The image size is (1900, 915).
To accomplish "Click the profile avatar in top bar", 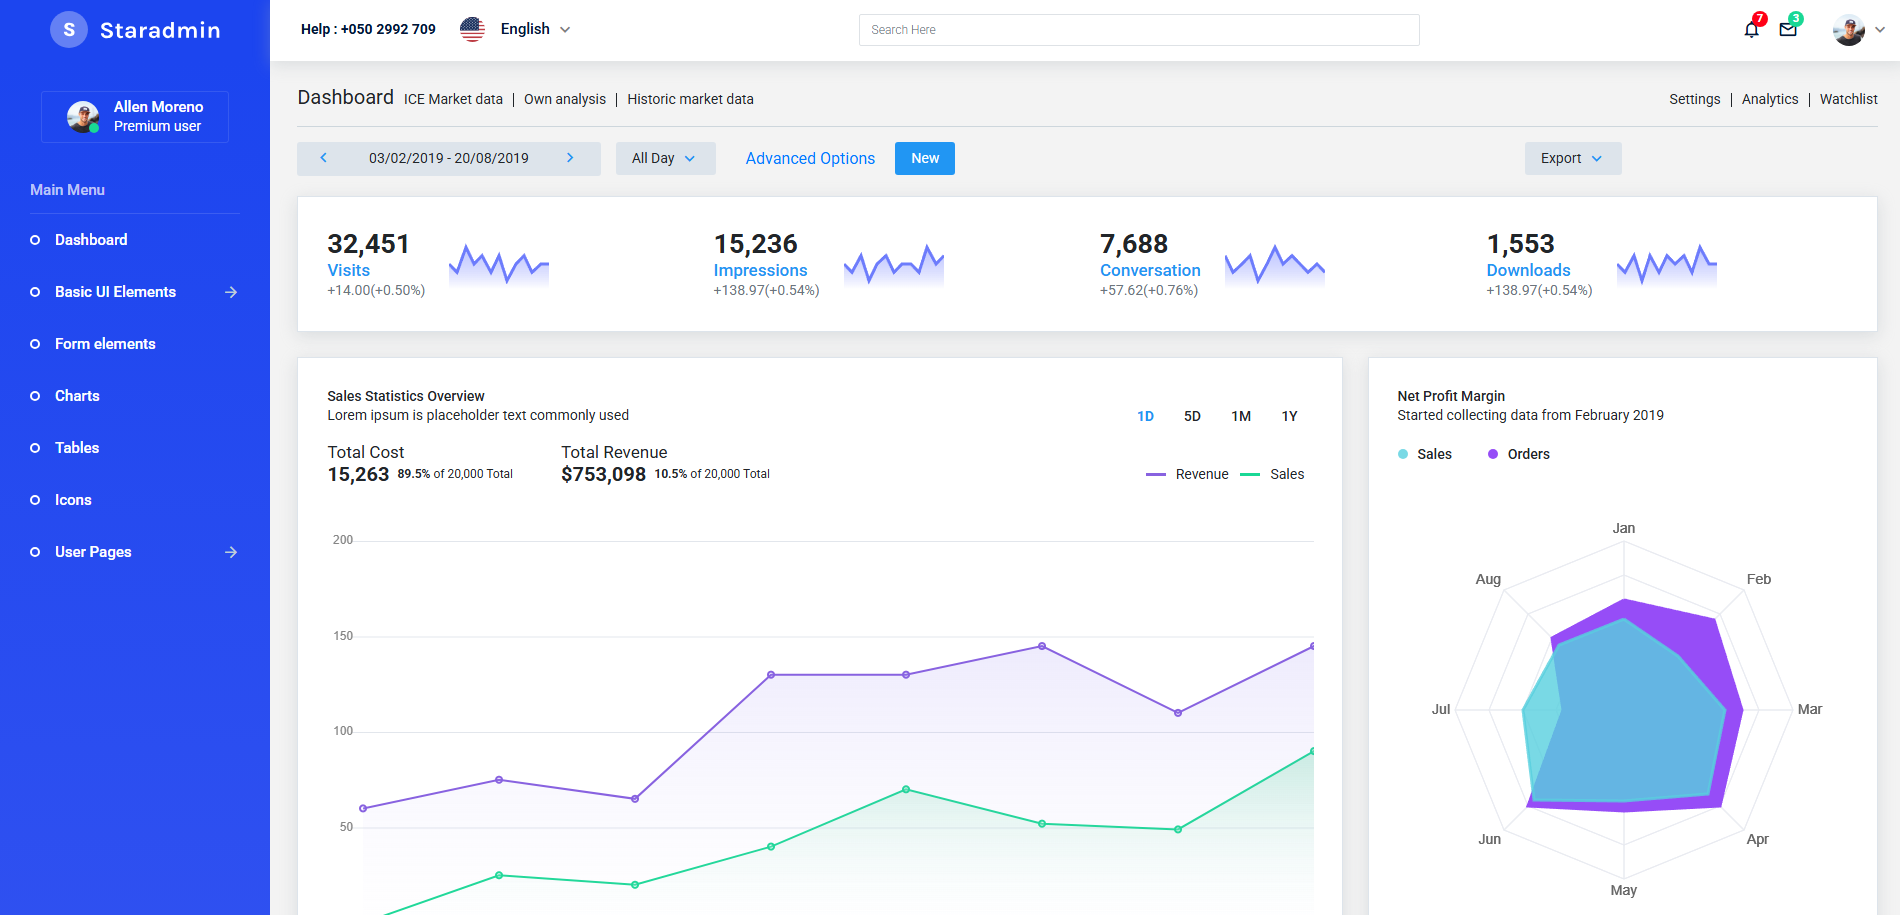I will (x=1848, y=30).
